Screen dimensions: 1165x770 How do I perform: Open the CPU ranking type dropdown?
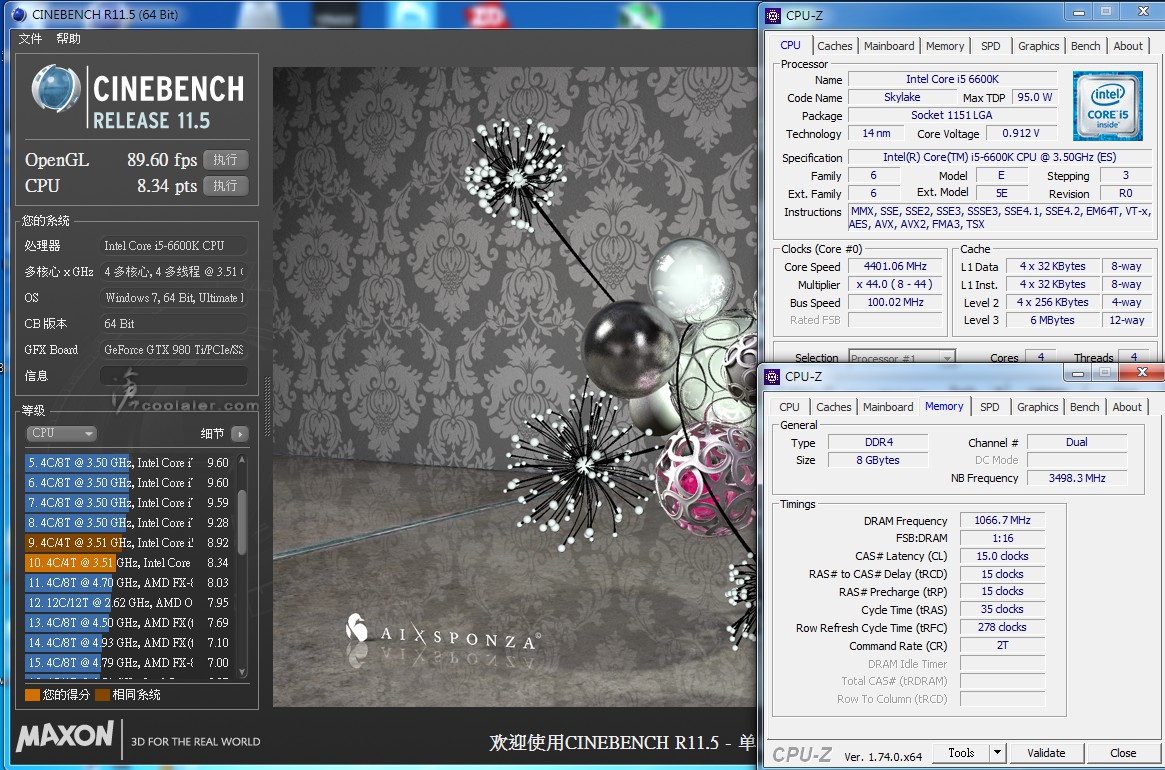coord(62,433)
